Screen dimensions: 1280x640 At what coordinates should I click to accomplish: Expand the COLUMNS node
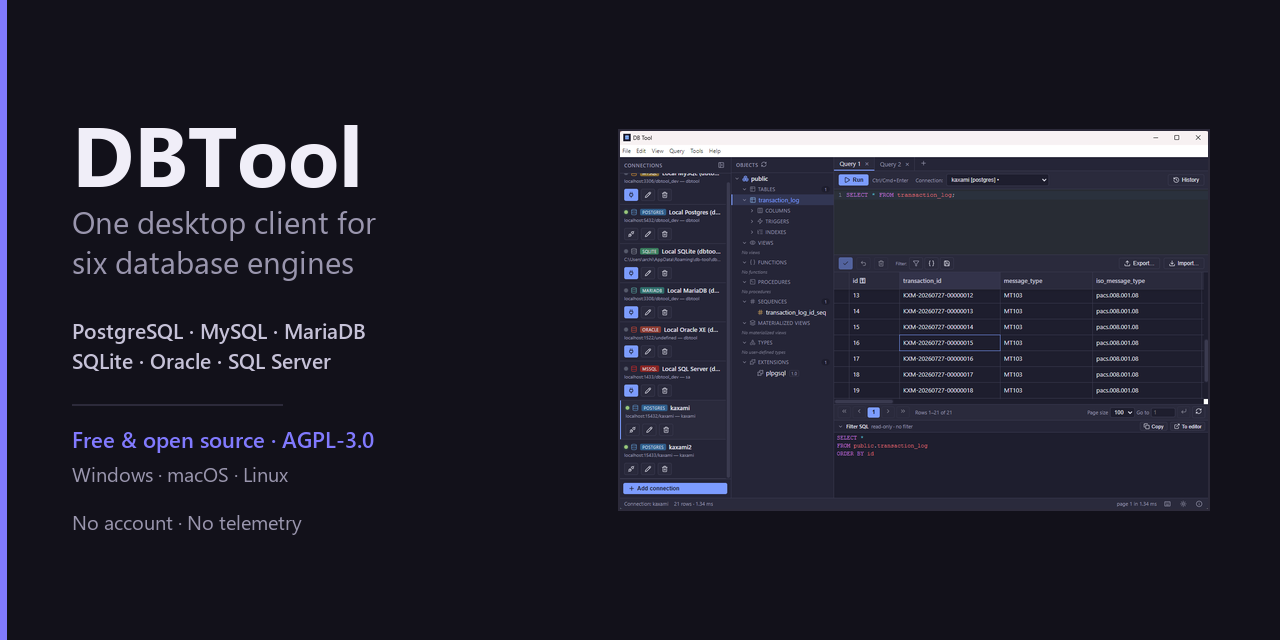752,211
